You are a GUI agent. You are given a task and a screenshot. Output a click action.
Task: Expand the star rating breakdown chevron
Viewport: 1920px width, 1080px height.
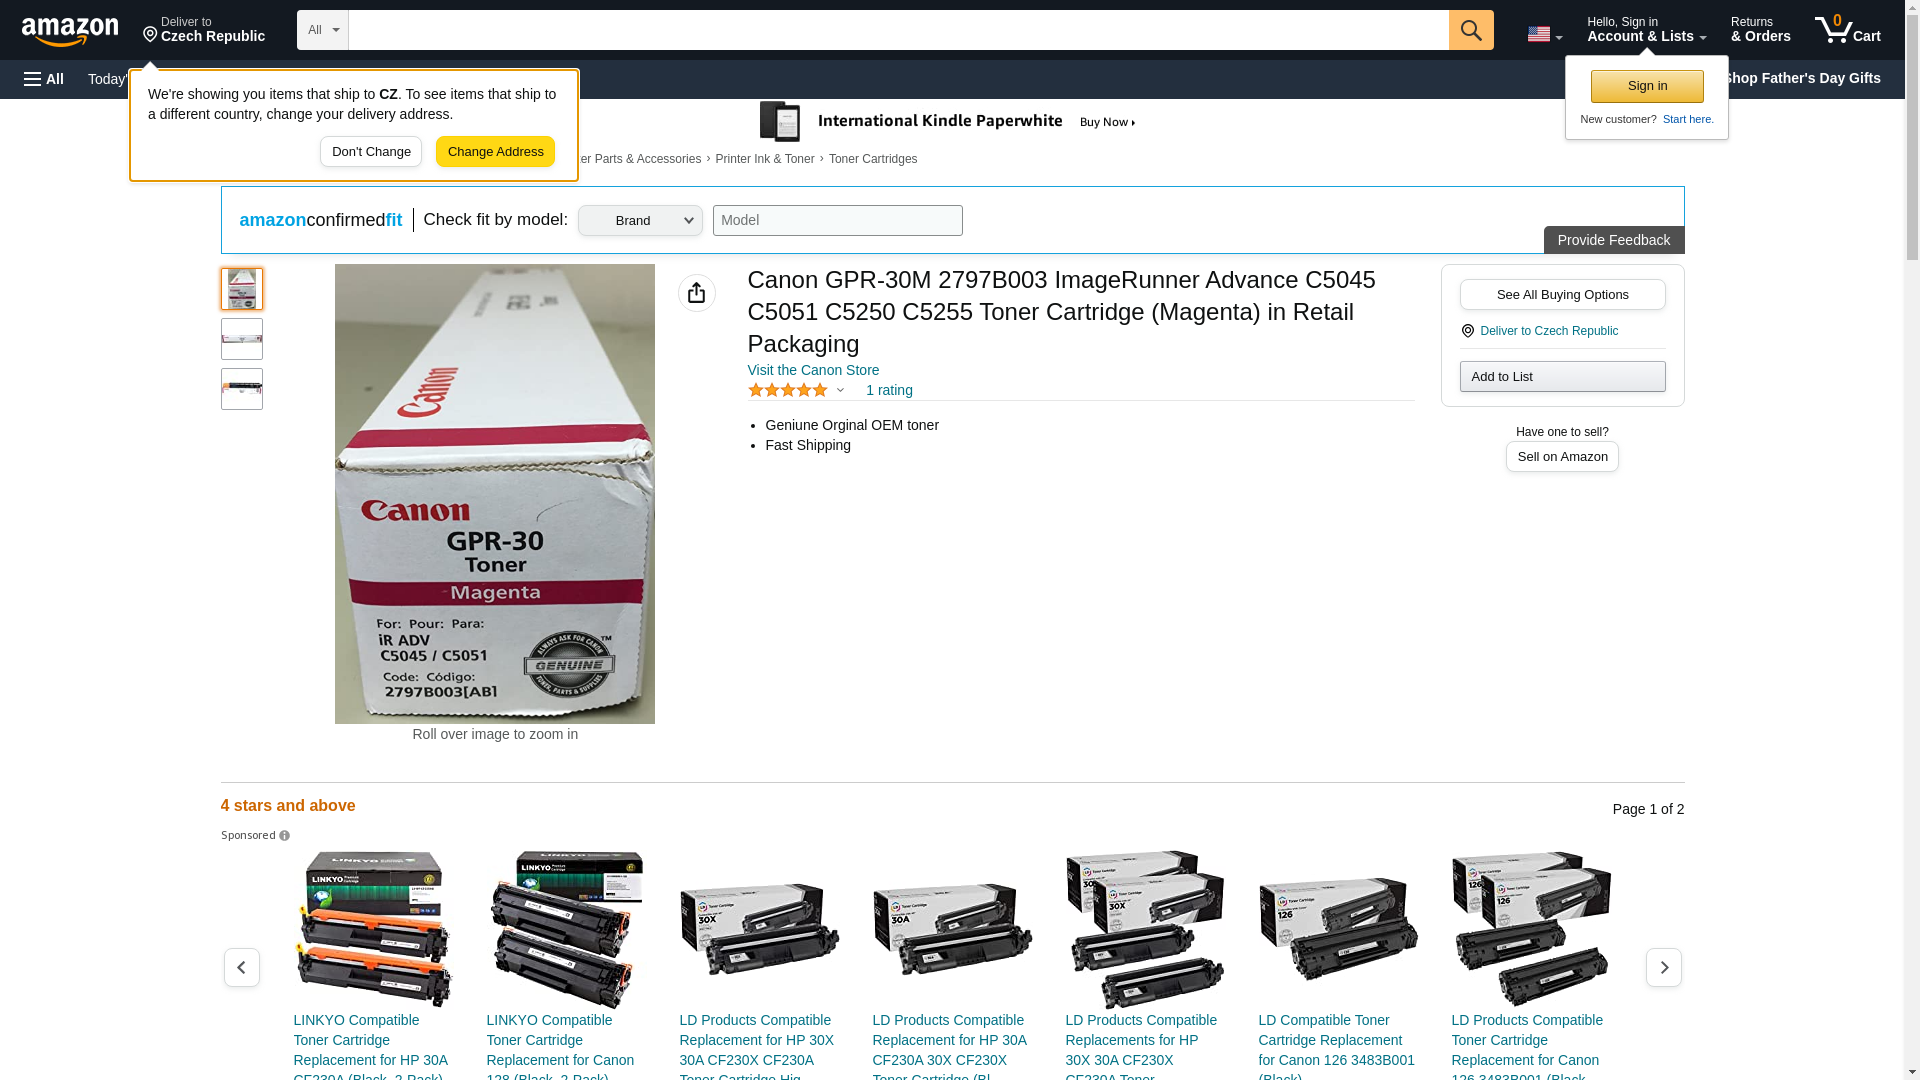point(840,391)
